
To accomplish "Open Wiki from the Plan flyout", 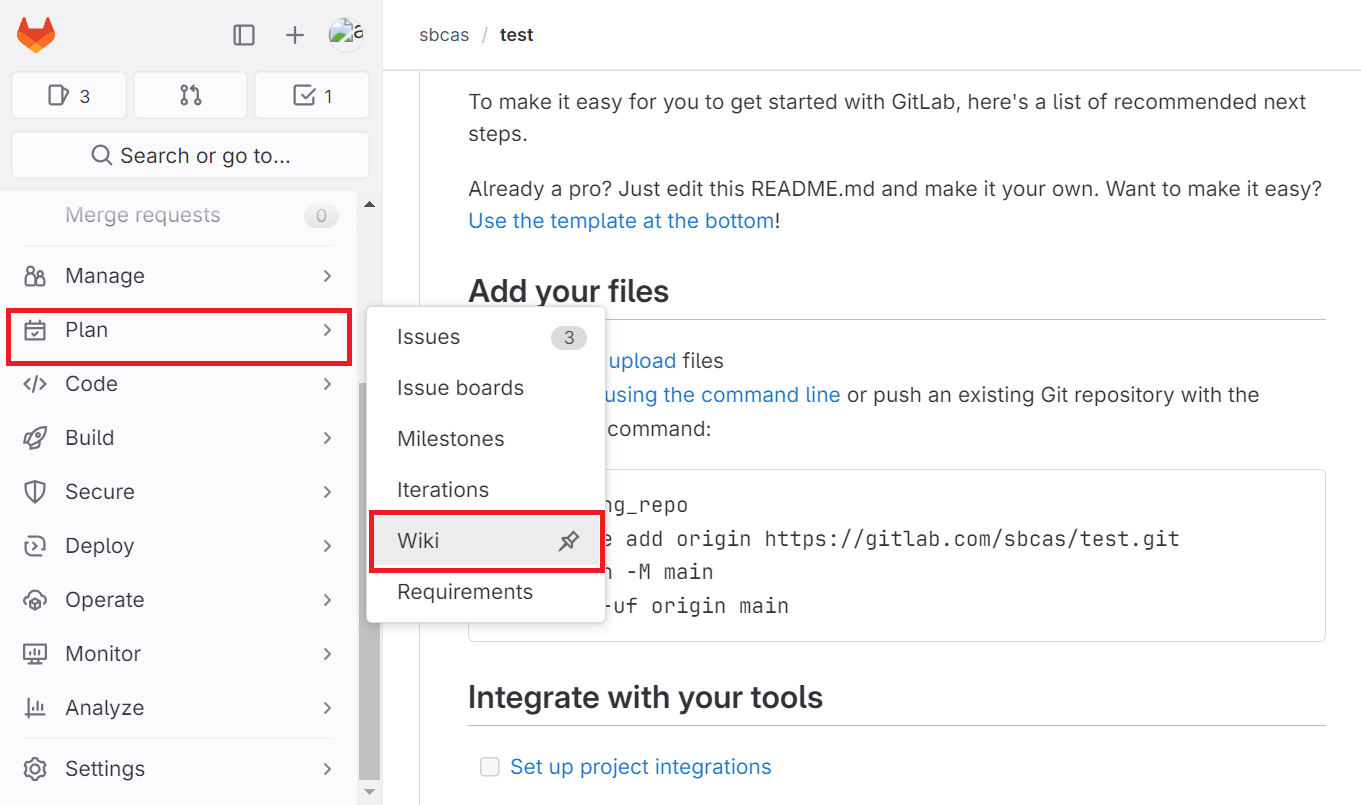I will coord(486,541).
